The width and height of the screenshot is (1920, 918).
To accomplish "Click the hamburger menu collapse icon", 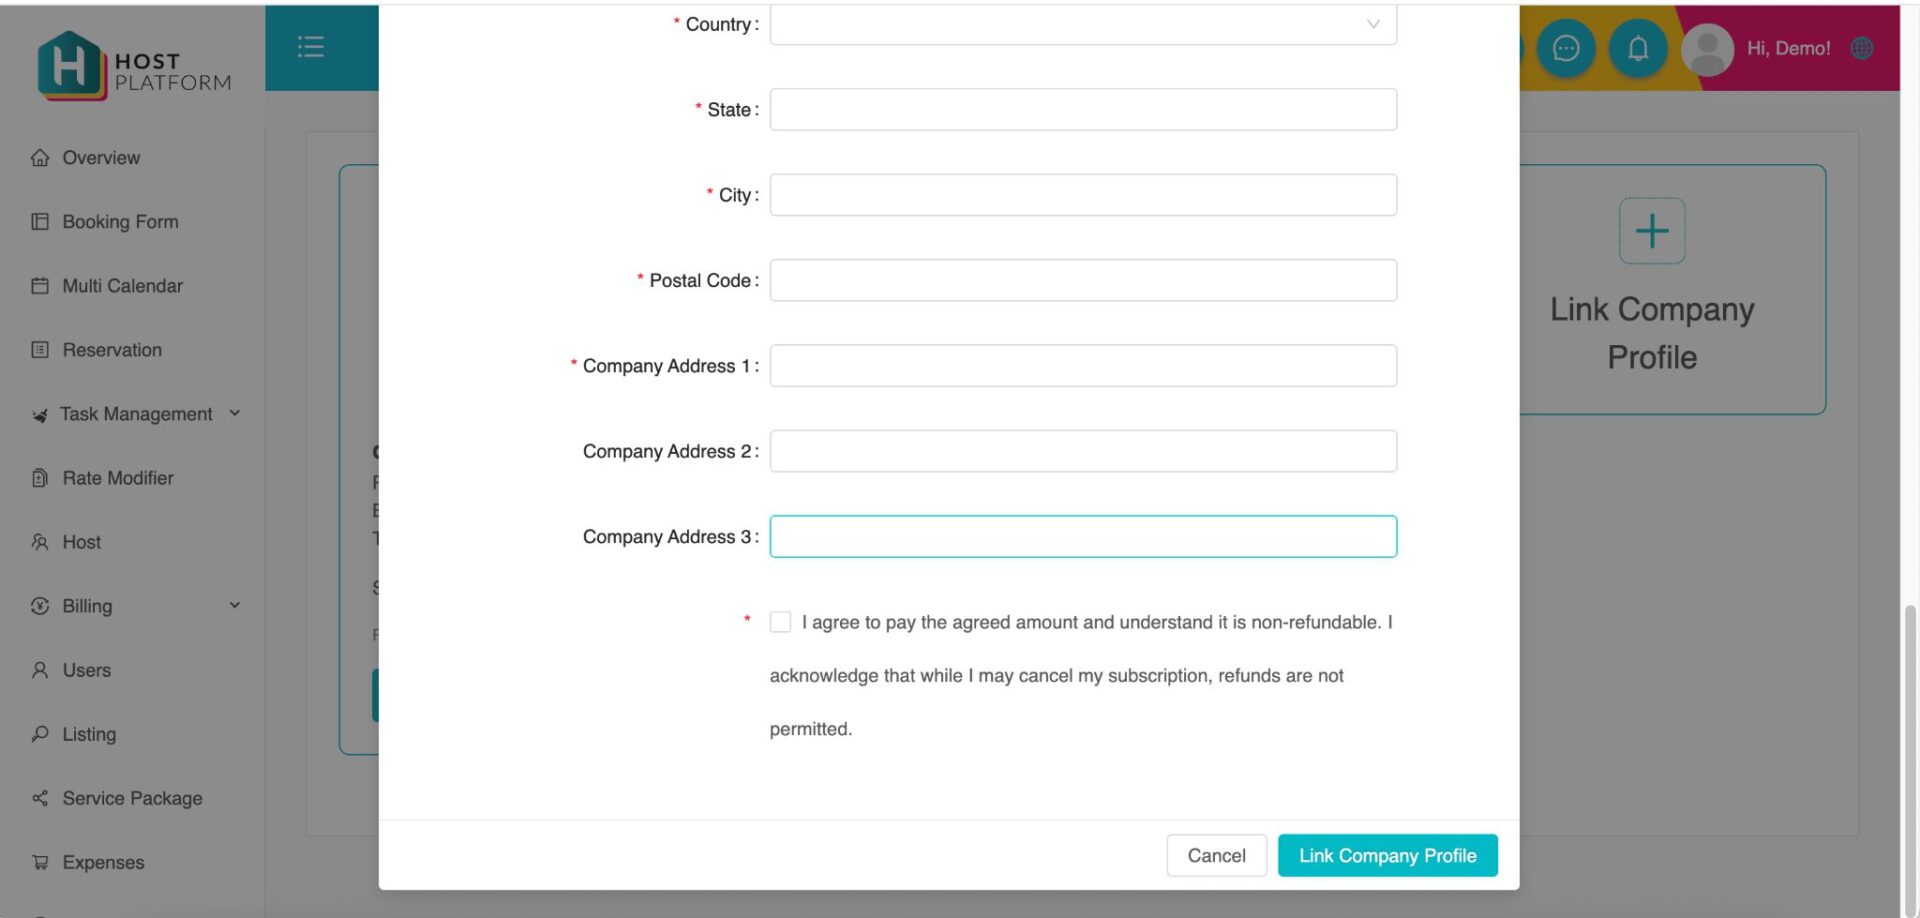I will tap(310, 47).
